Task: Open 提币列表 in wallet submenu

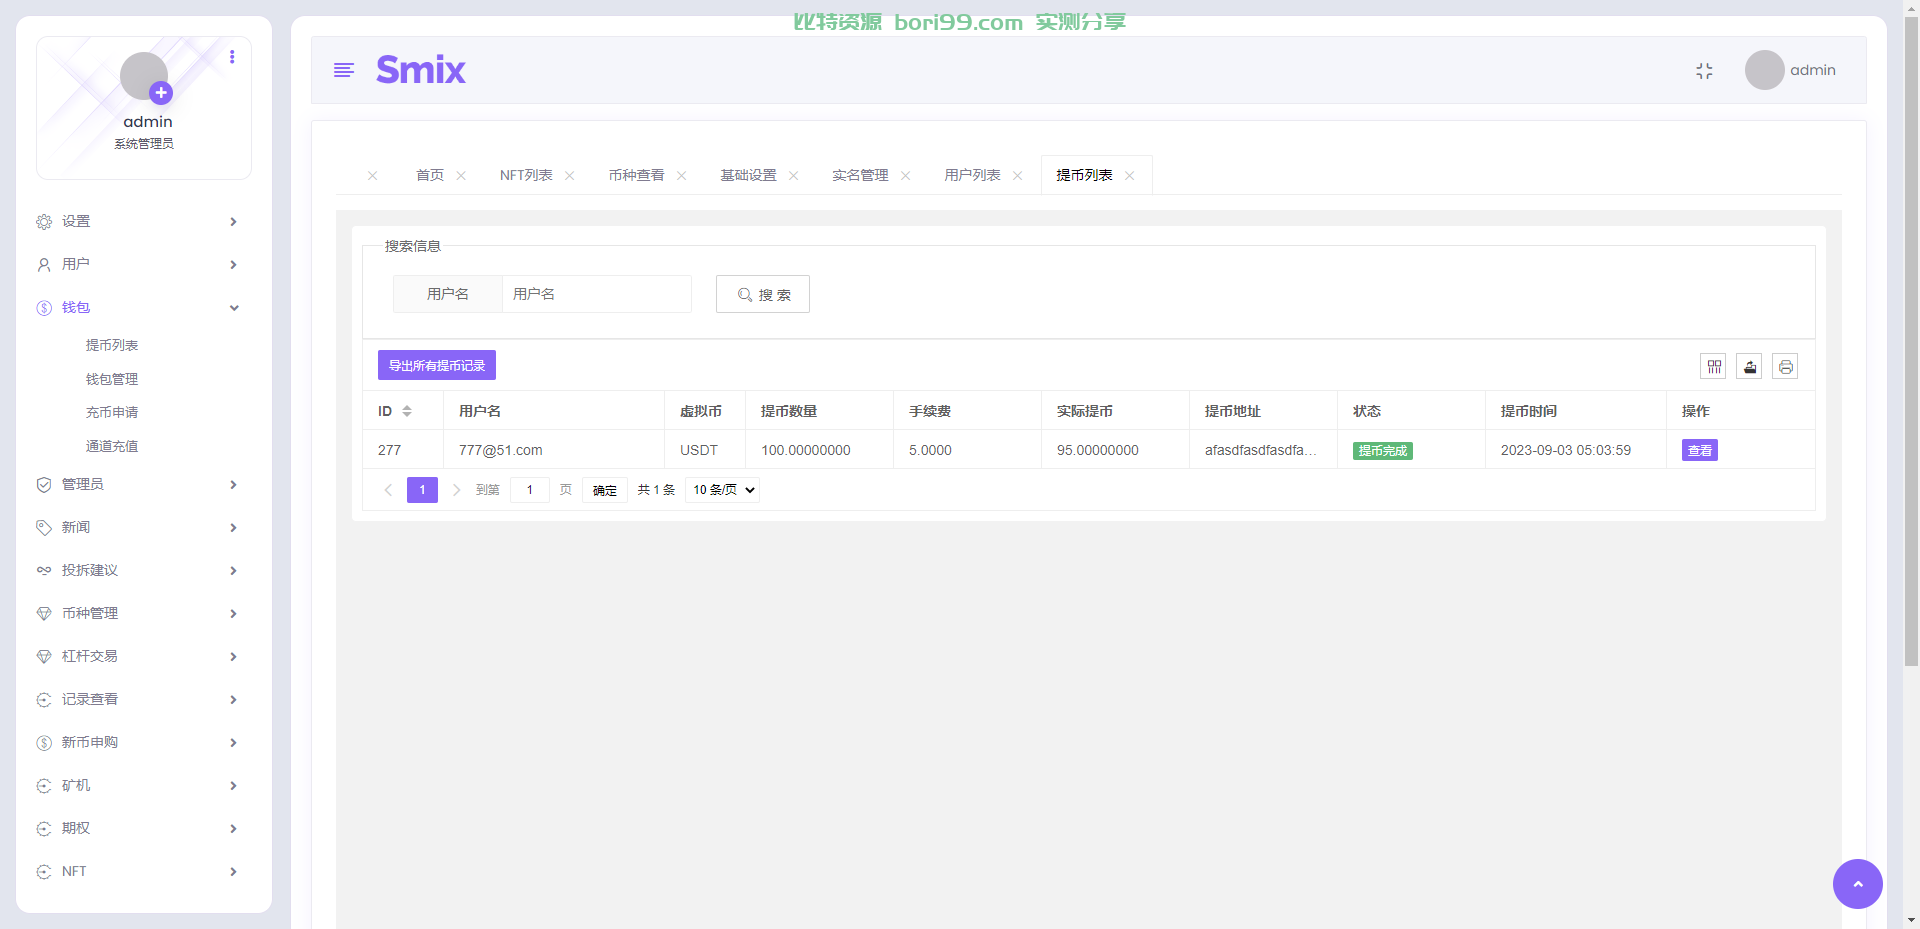Action: point(112,345)
